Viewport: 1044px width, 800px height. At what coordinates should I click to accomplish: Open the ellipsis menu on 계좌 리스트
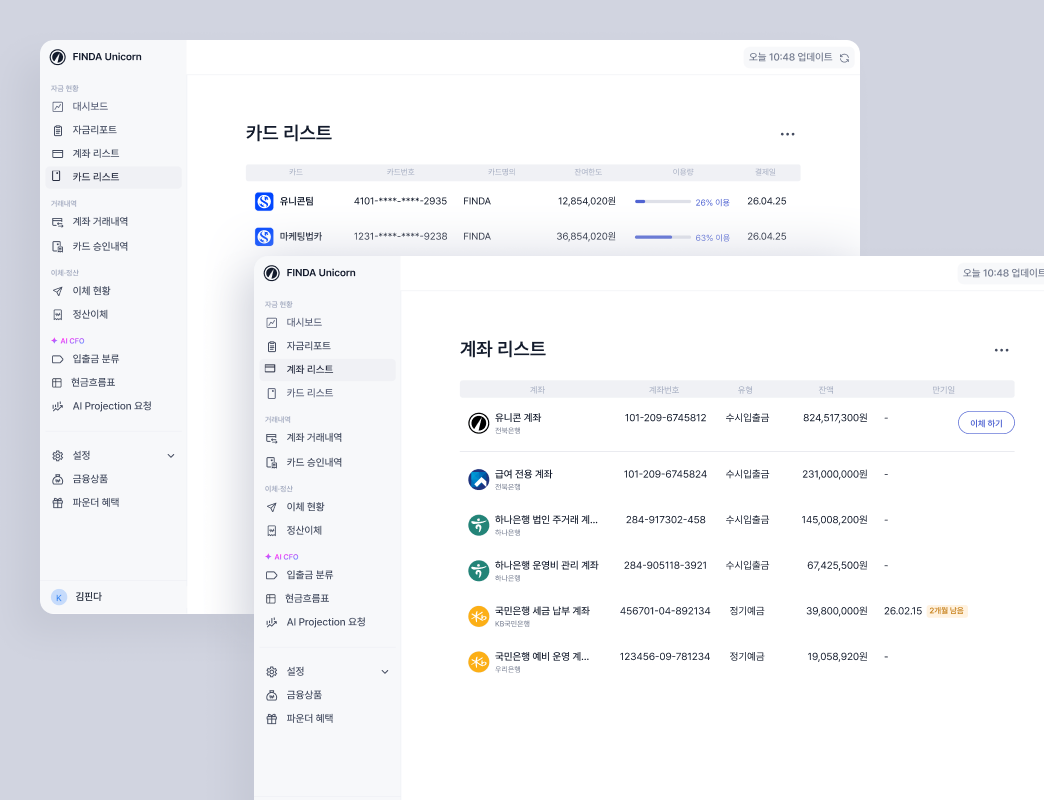point(1001,349)
